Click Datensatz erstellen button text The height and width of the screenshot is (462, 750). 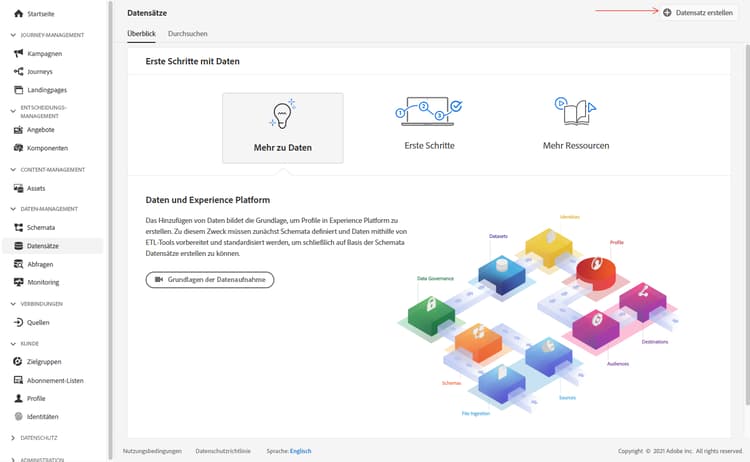[x=704, y=12]
